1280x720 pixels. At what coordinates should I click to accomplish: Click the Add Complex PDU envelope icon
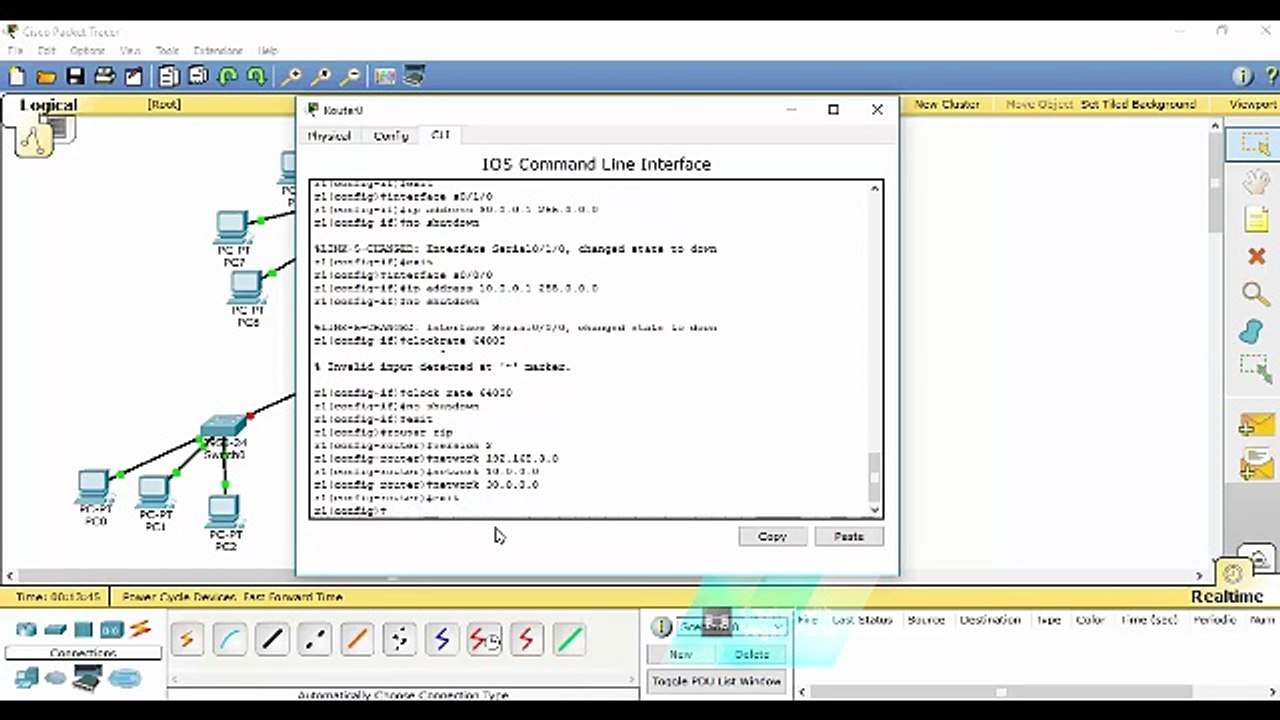click(x=1255, y=464)
